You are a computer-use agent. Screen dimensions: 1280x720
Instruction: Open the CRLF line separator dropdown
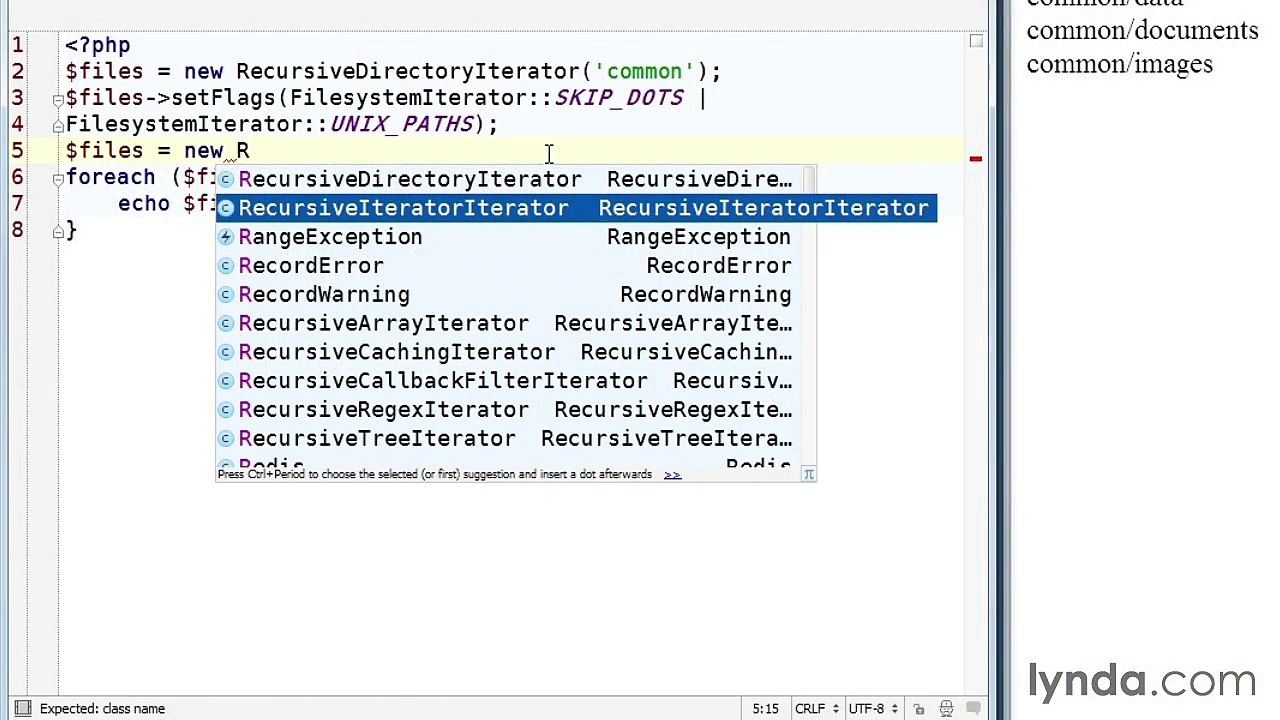coord(816,709)
